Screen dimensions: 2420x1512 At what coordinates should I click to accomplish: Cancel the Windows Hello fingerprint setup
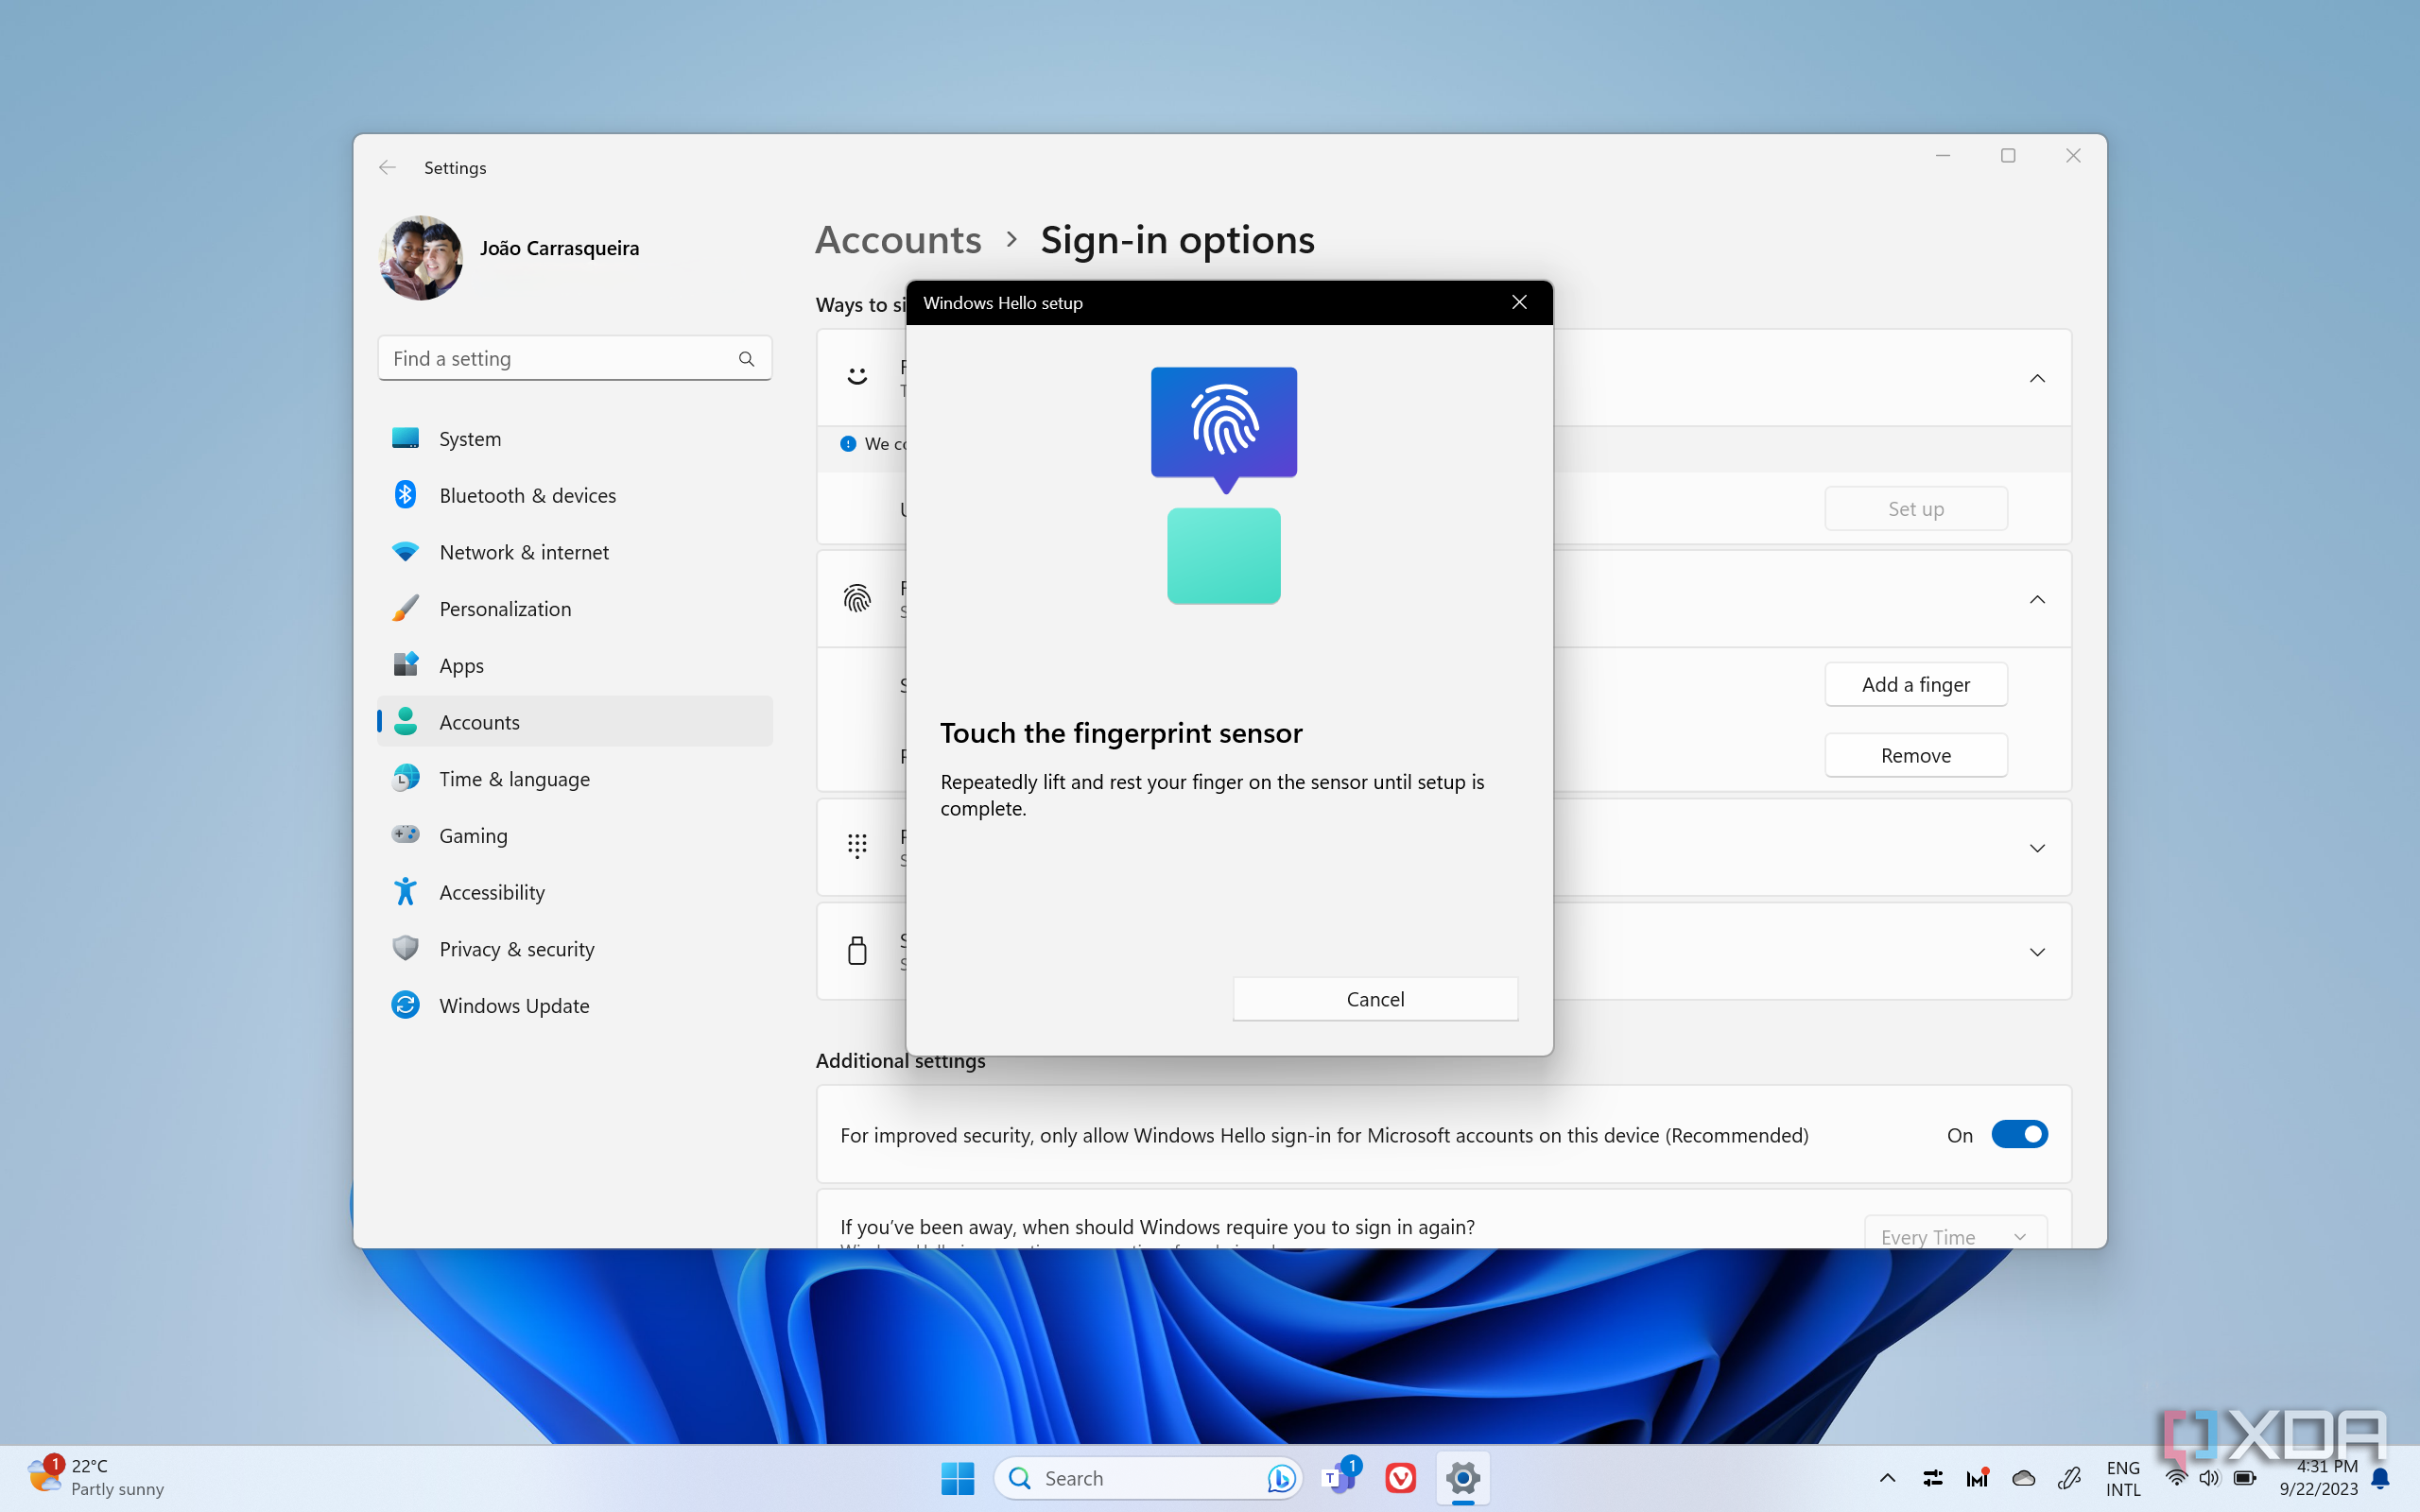1375,998
